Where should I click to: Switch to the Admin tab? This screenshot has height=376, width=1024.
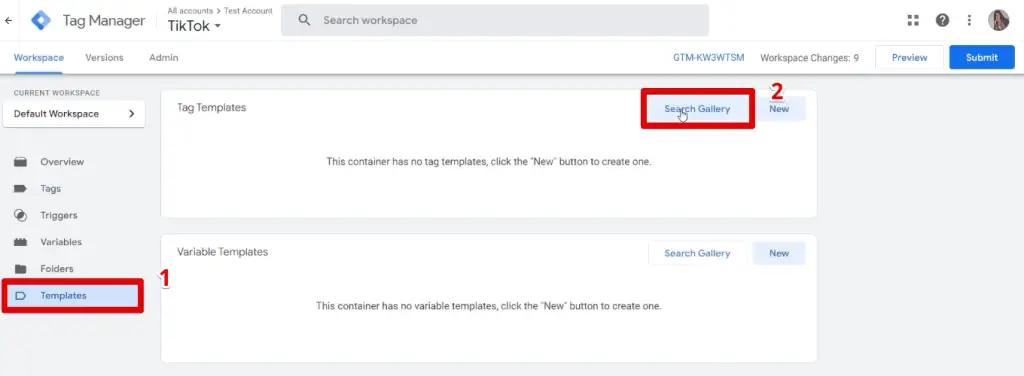[163, 57]
